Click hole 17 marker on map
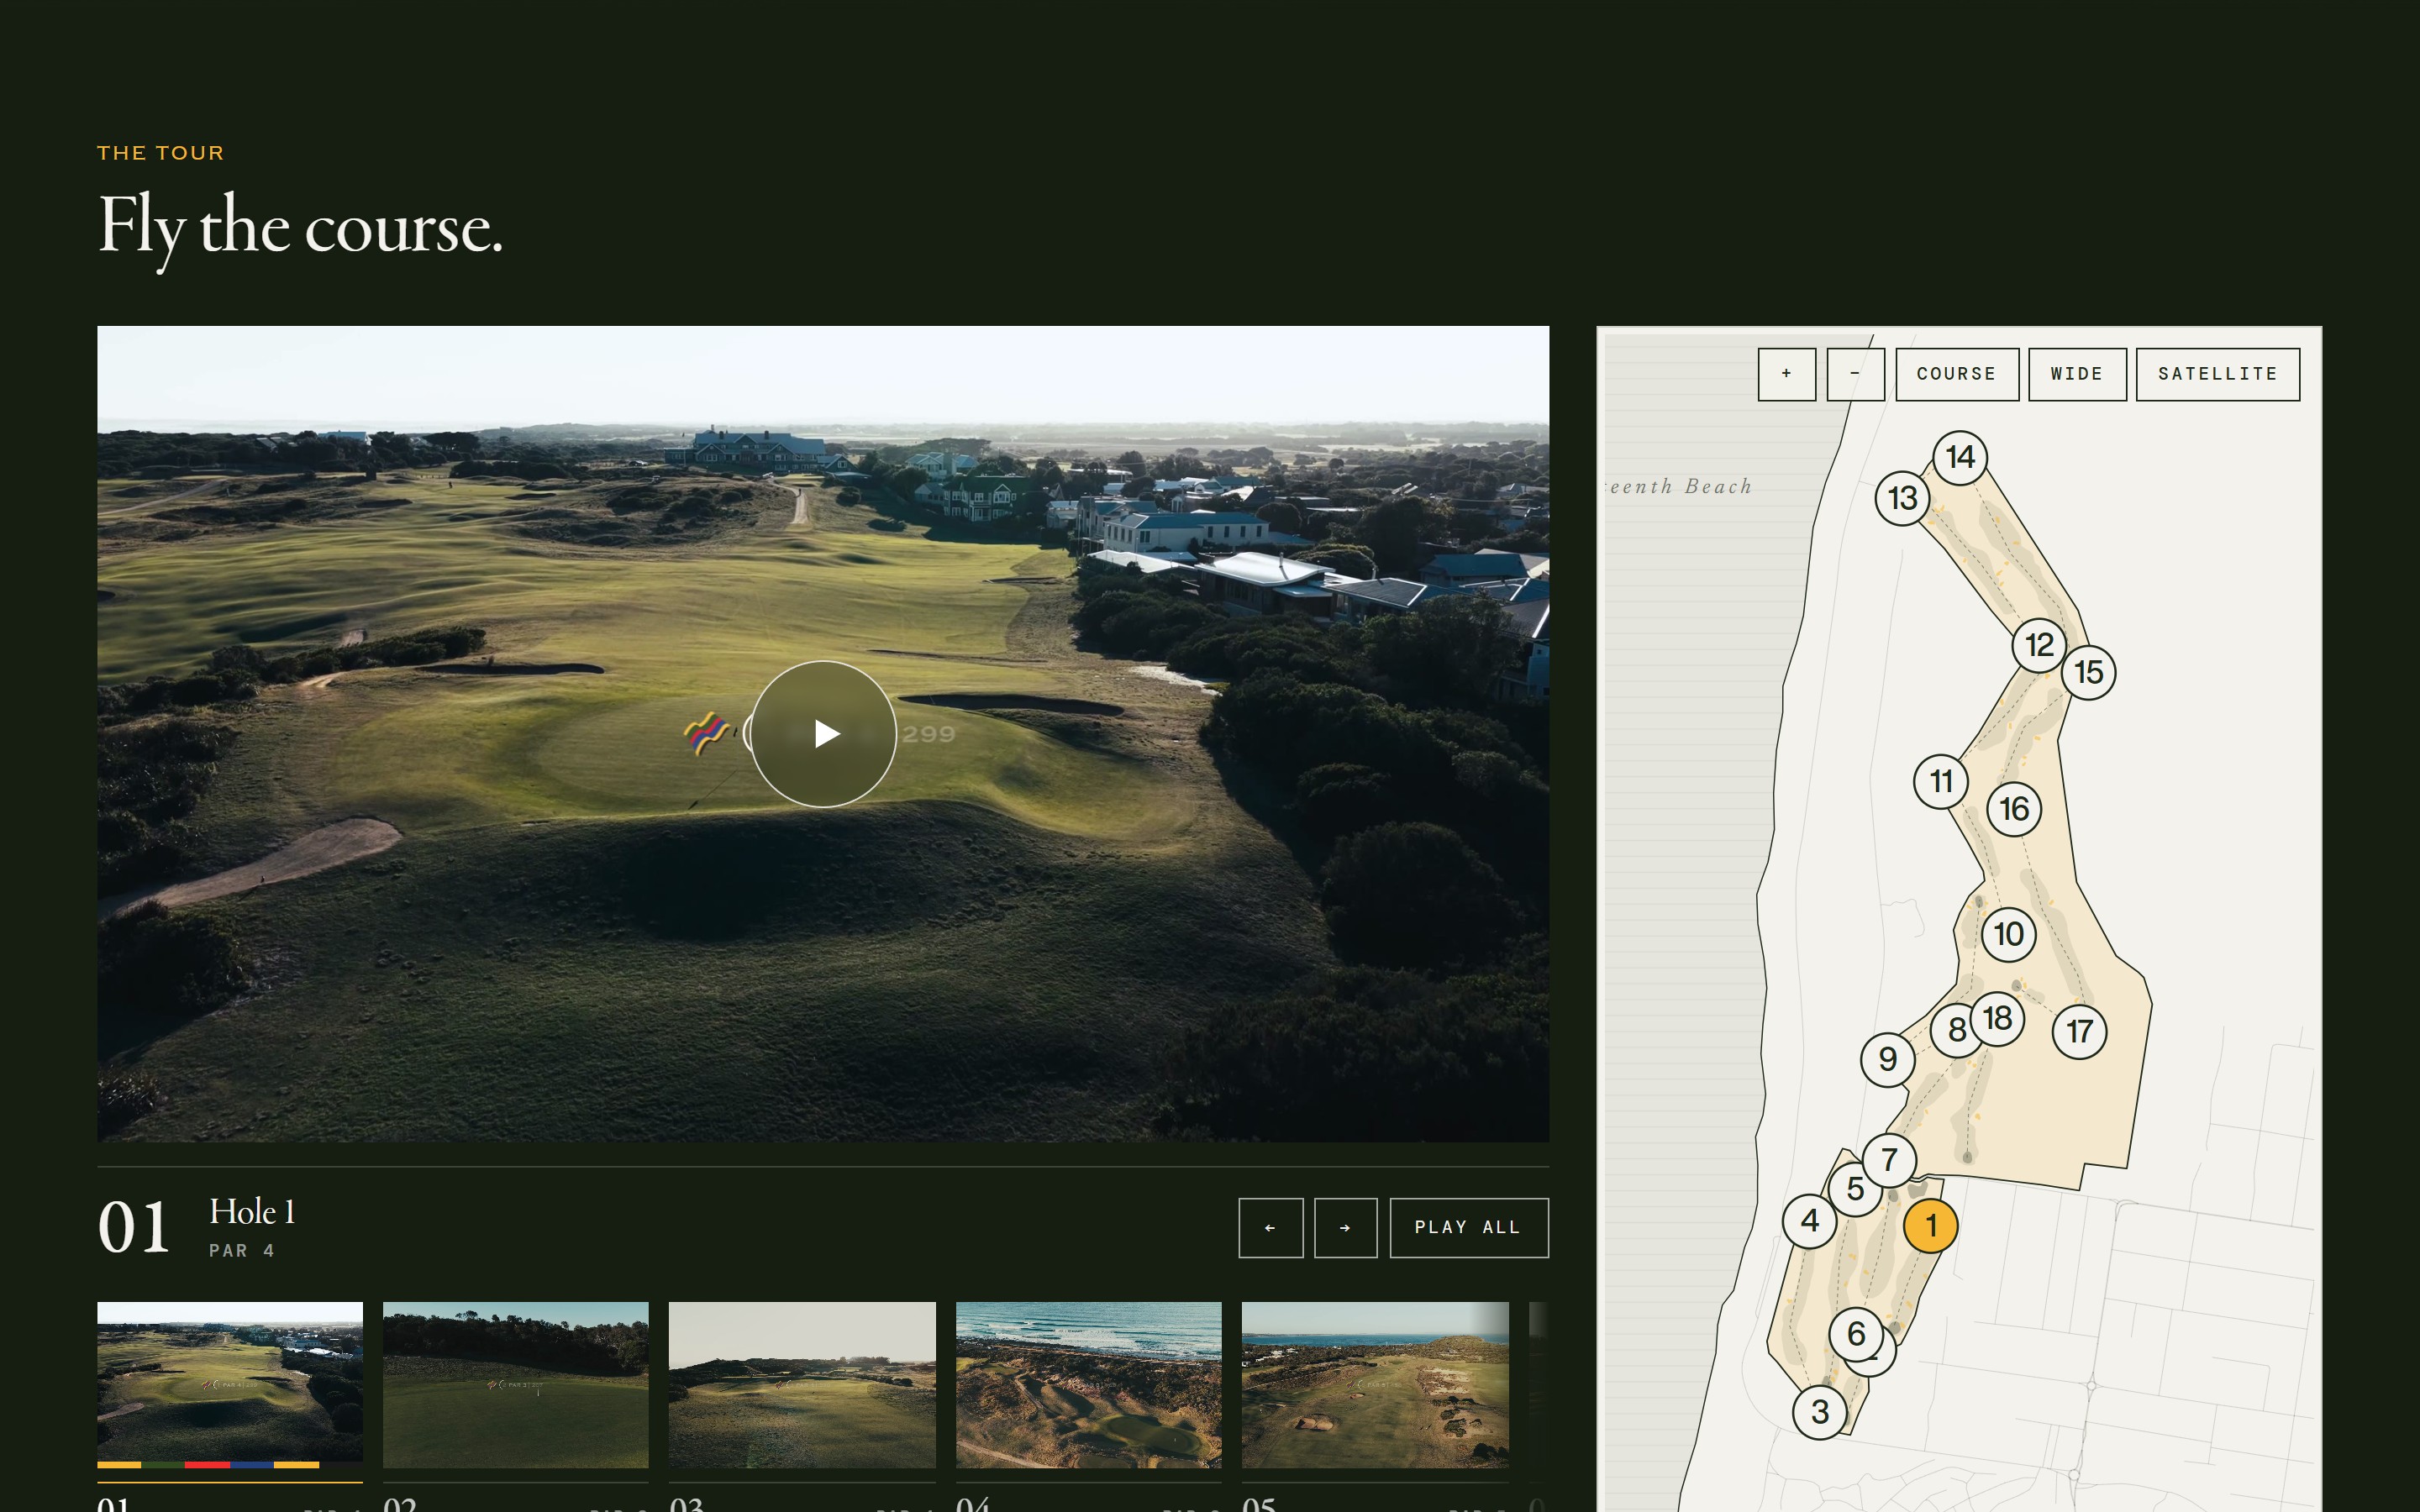This screenshot has width=2420, height=1512. pyautogui.click(x=2079, y=1032)
